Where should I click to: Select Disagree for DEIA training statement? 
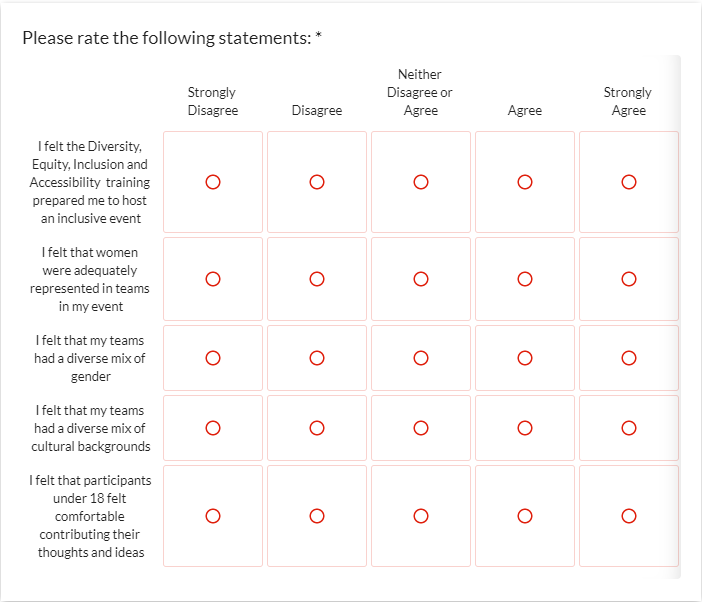[317, 182]
